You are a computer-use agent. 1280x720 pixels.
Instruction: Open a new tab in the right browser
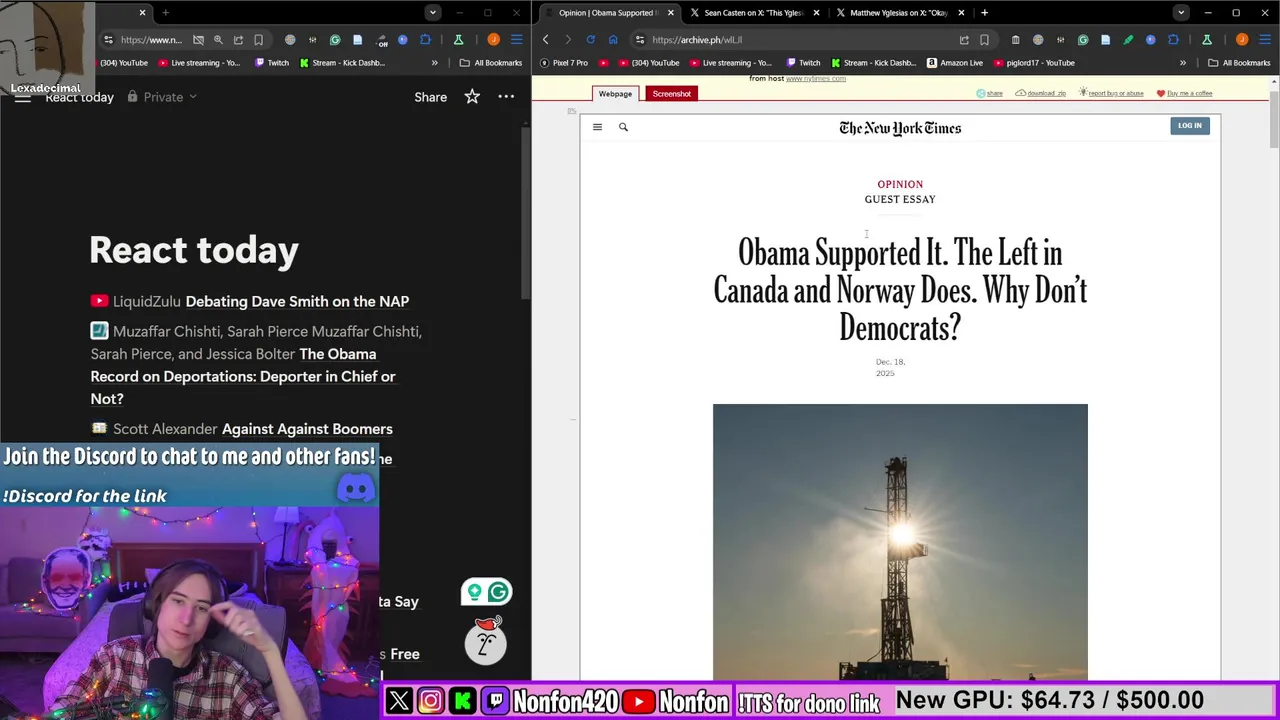(x=984, y=13)
